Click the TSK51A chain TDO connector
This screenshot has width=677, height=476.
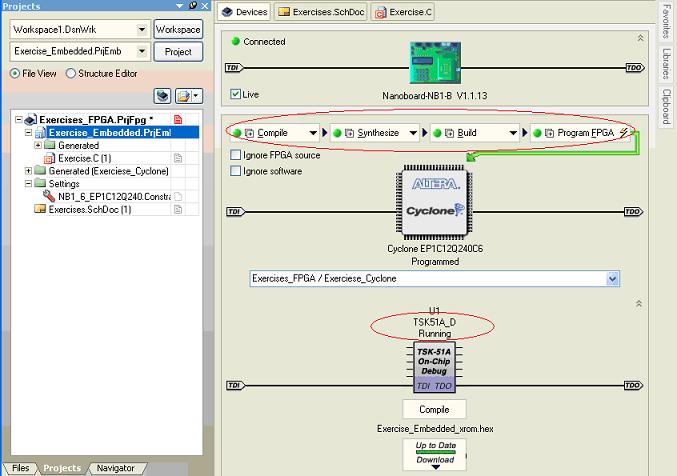click(633, 385)
